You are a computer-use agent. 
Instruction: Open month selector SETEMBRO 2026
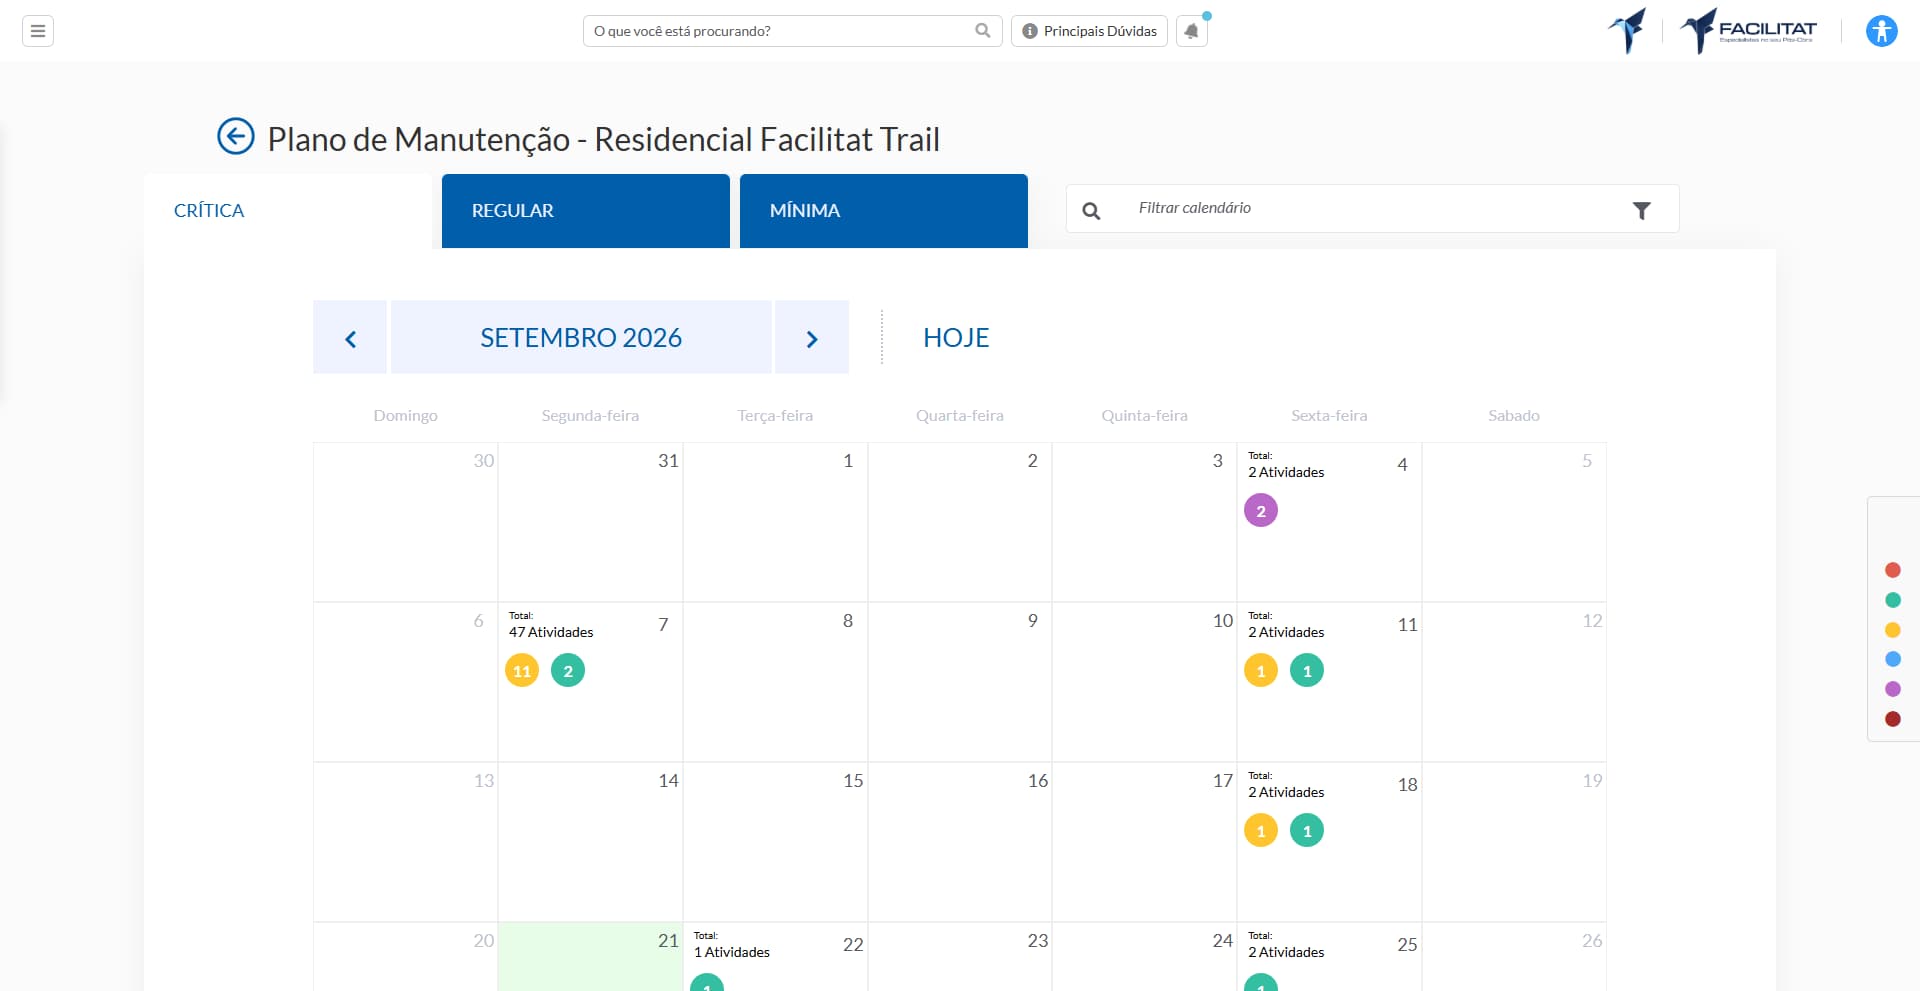coord(581,337)
